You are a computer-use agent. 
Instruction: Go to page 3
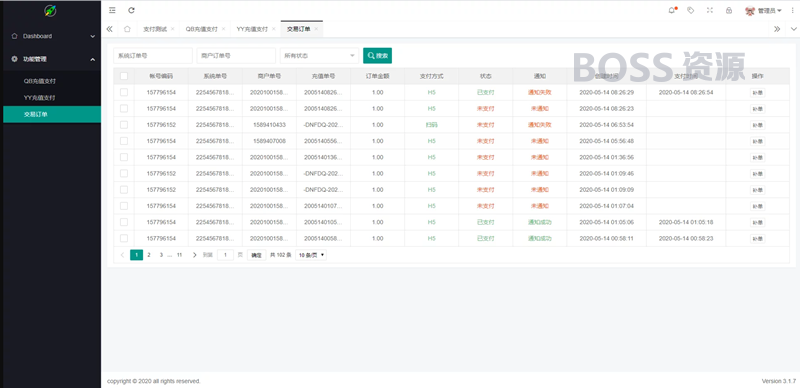(x=161, y=255)
